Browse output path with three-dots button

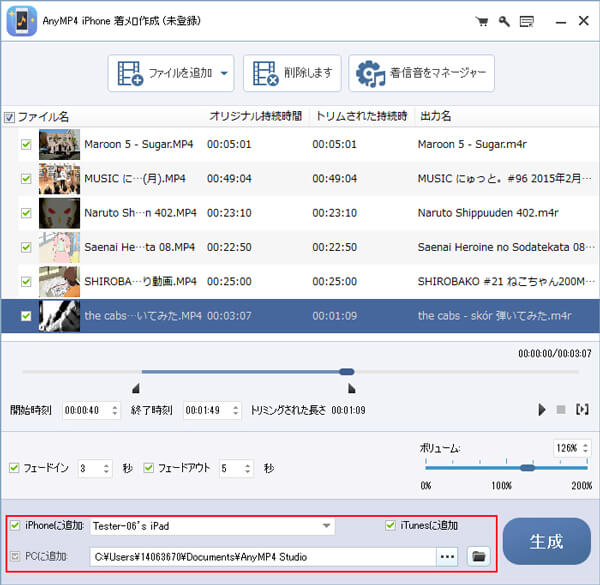(447, 556)
